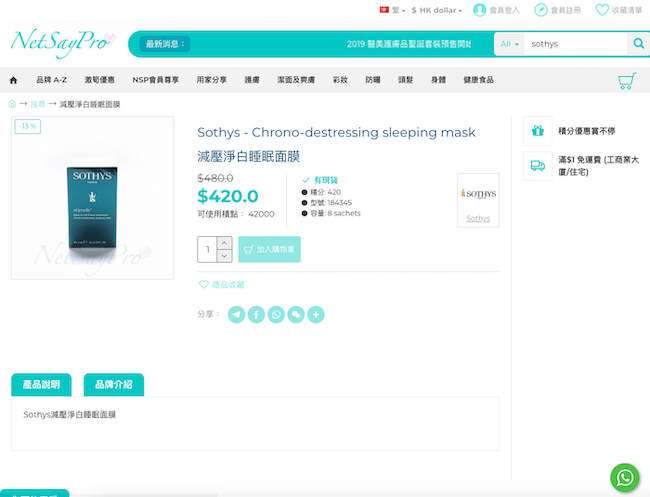
Task: Click the NetSayPro logo
Action: coord(62,43)
